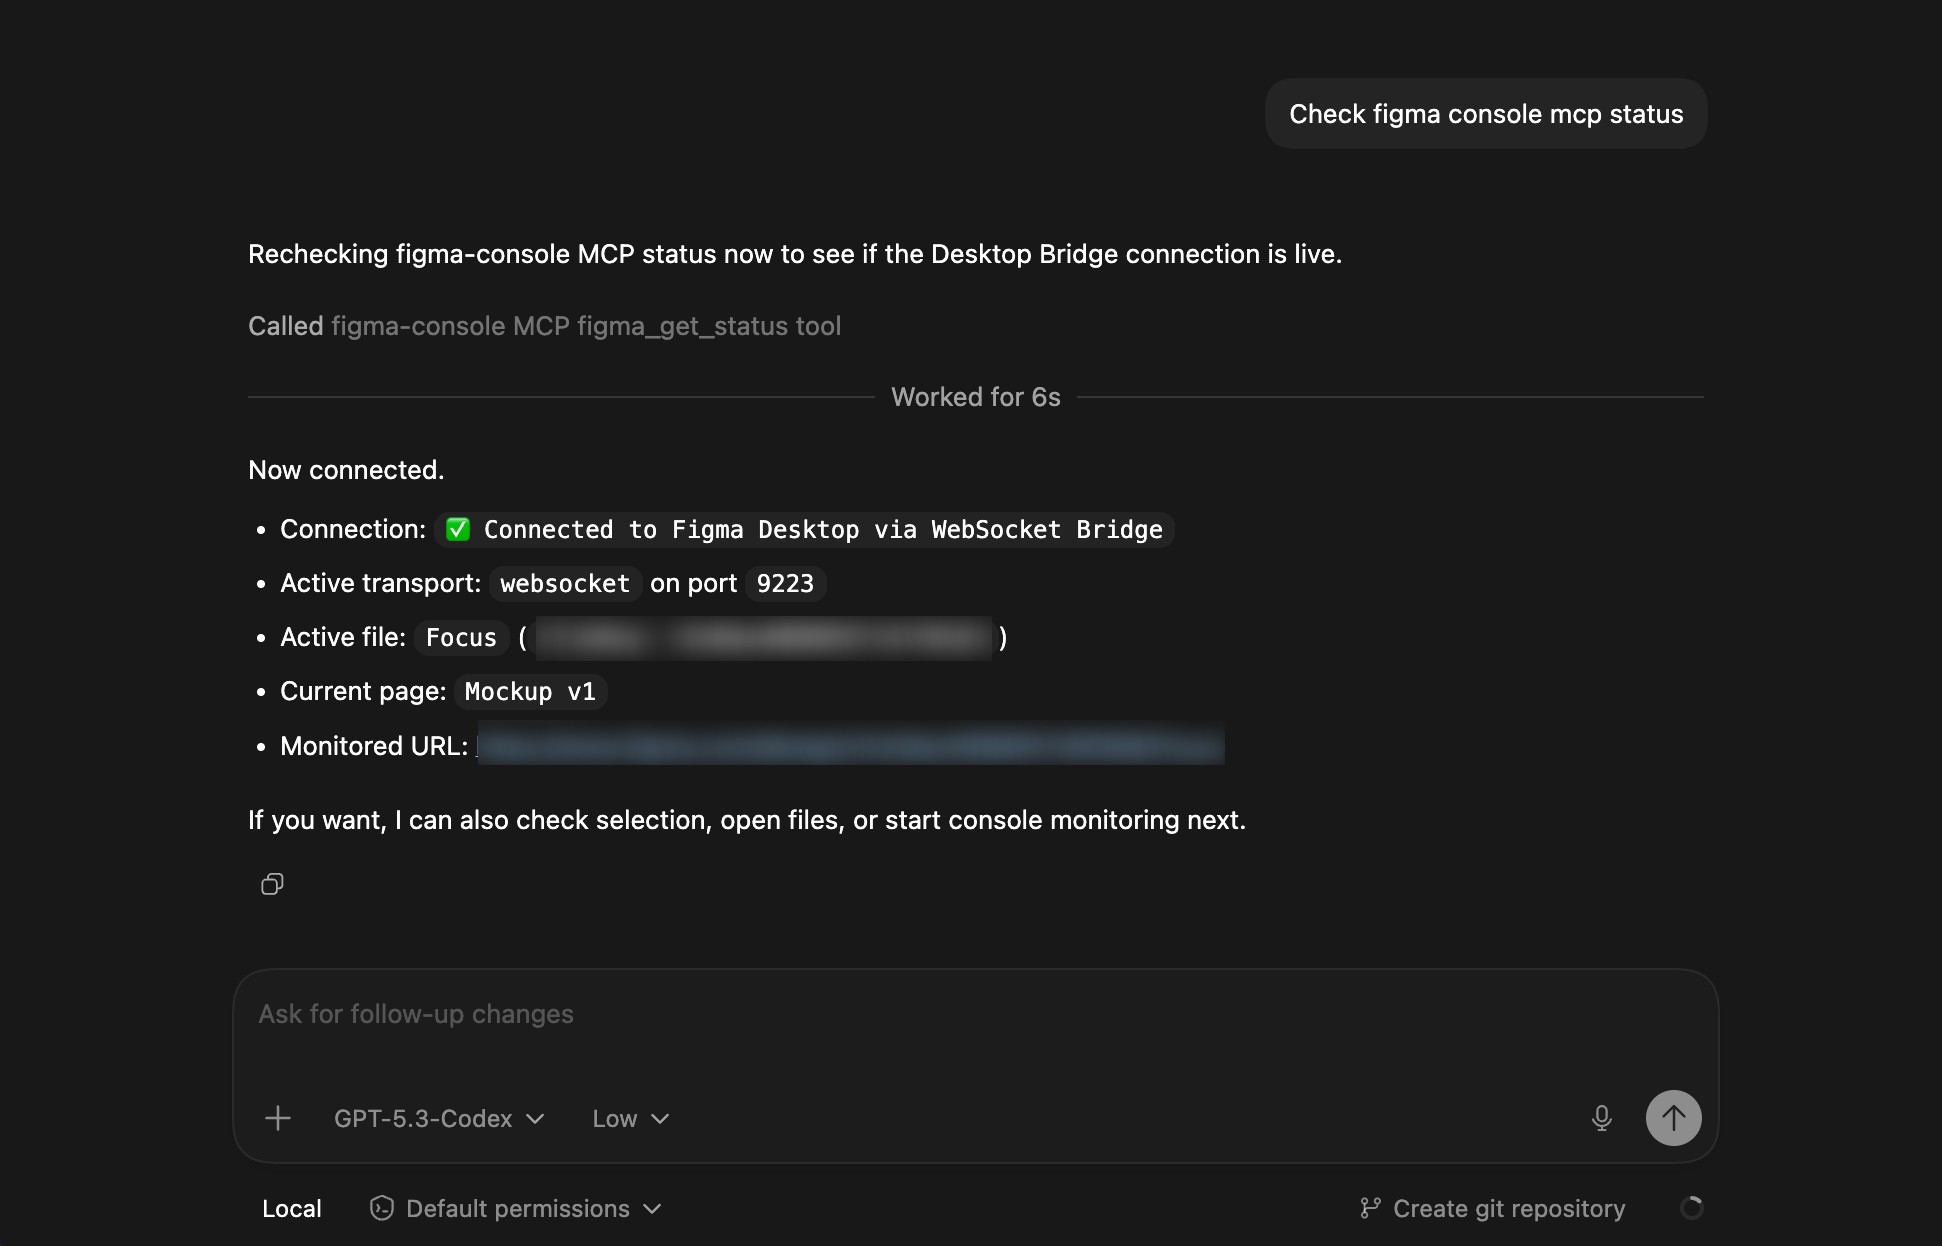Click the 'Mockup v1' code chip
The width and height of the screenshot is (1942, 1246).
(529, 691)
